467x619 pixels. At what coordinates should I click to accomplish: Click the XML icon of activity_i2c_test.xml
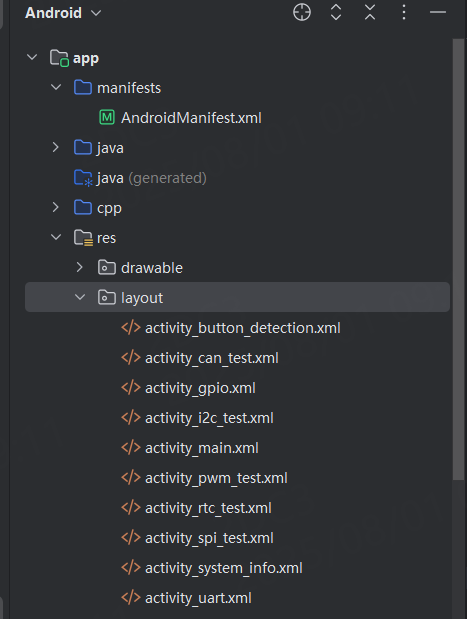point(131,417)
